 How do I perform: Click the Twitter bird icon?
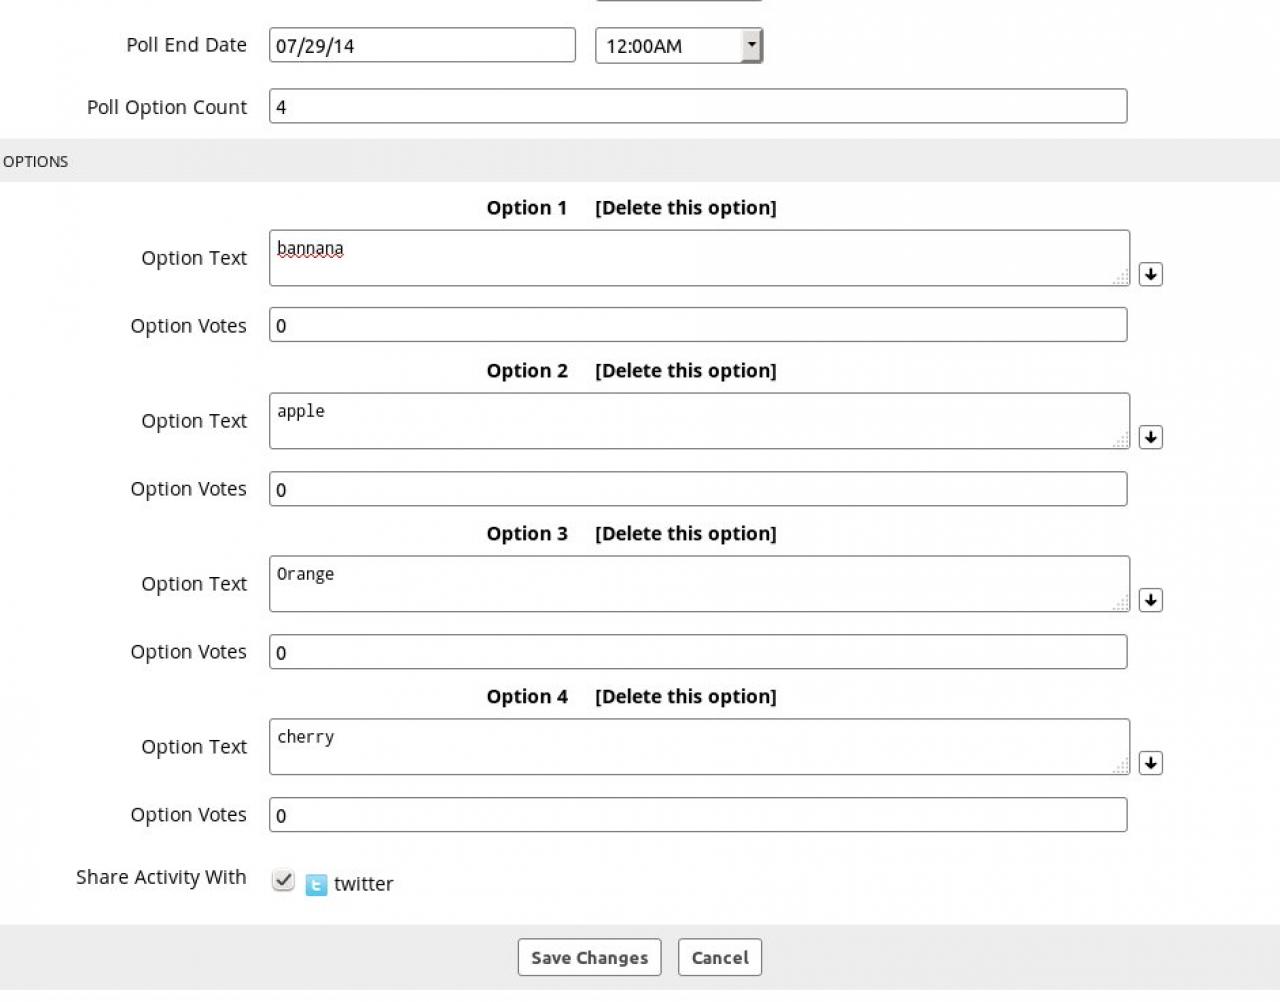[x=316, y=885]
